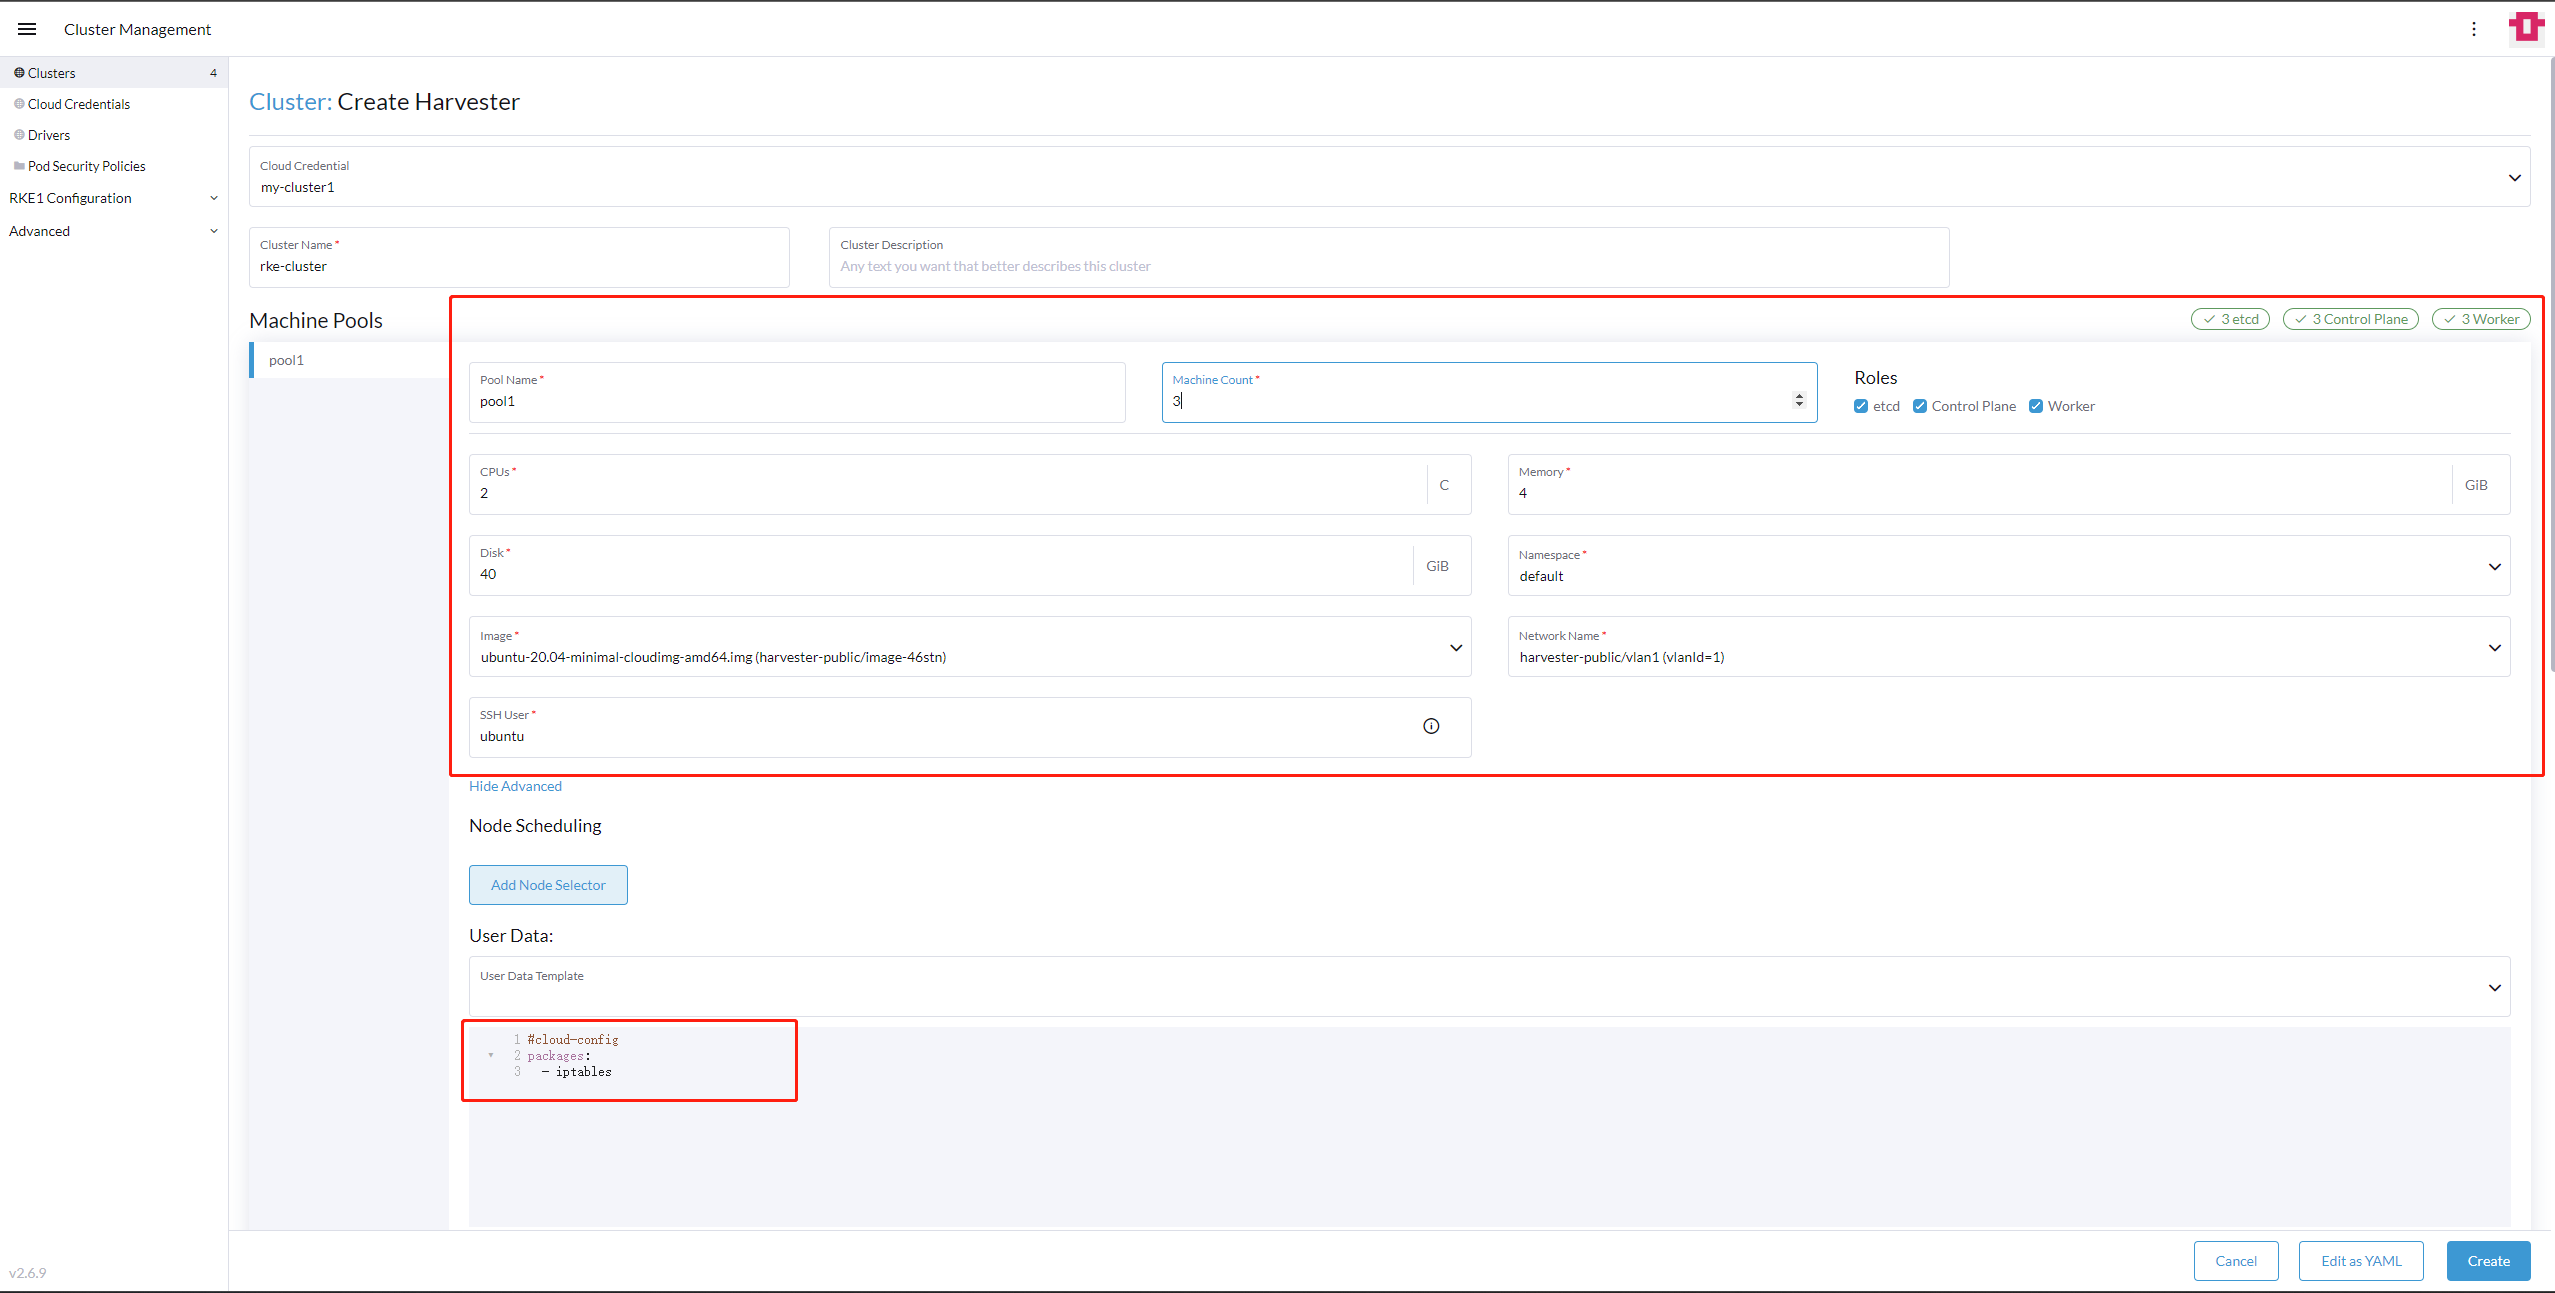Select the pool1 machine pool tab
Viewport: 2555px width, 1293px height.
coord(349,360)
